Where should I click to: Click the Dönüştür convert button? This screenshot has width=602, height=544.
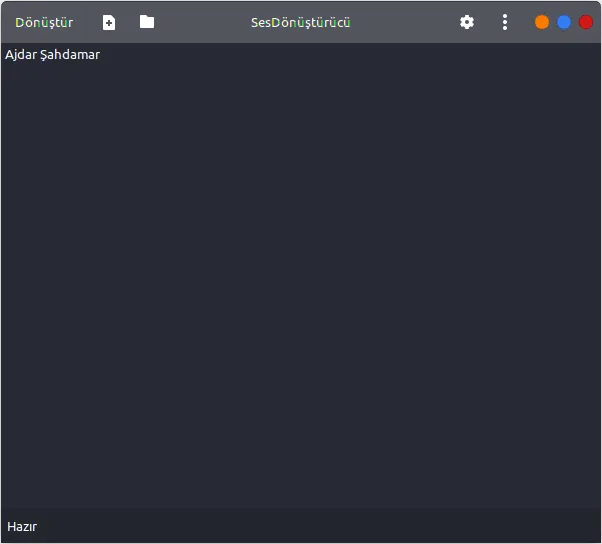[44, 23]
